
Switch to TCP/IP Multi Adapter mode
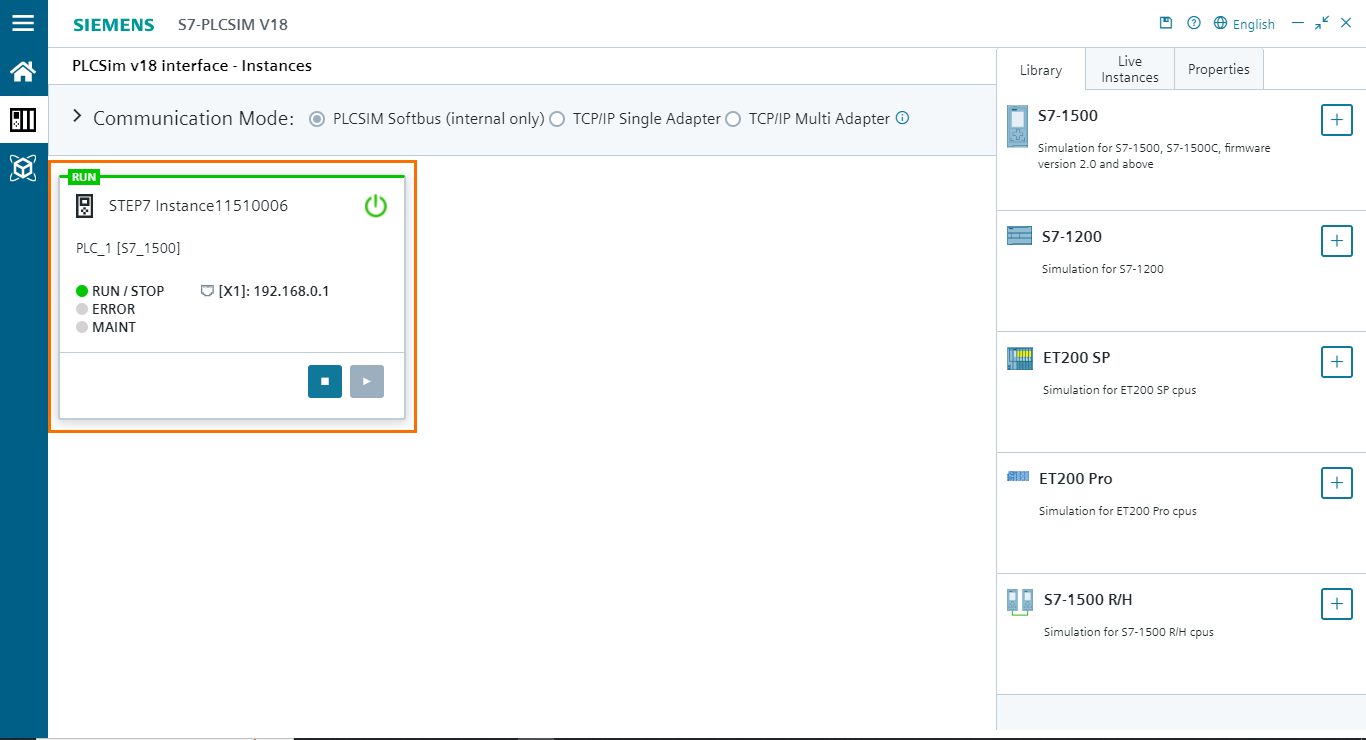click(734, 118)
